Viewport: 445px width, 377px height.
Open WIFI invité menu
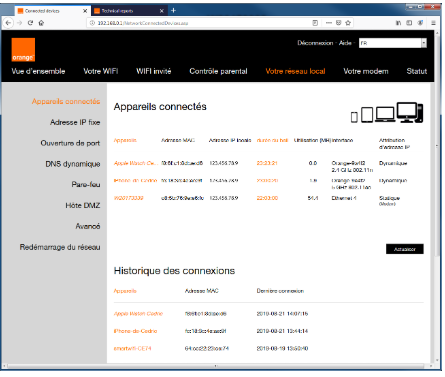[x=154, y=71]
